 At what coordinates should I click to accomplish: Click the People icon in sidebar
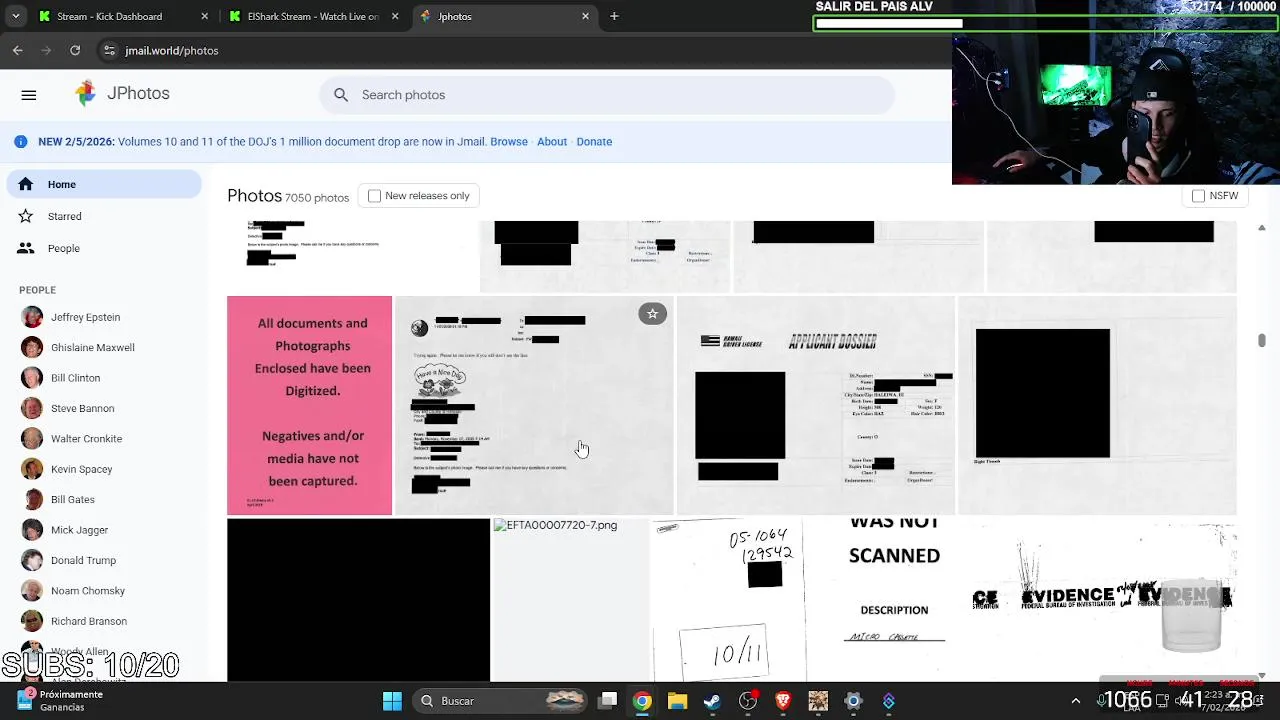pos(26,248)
